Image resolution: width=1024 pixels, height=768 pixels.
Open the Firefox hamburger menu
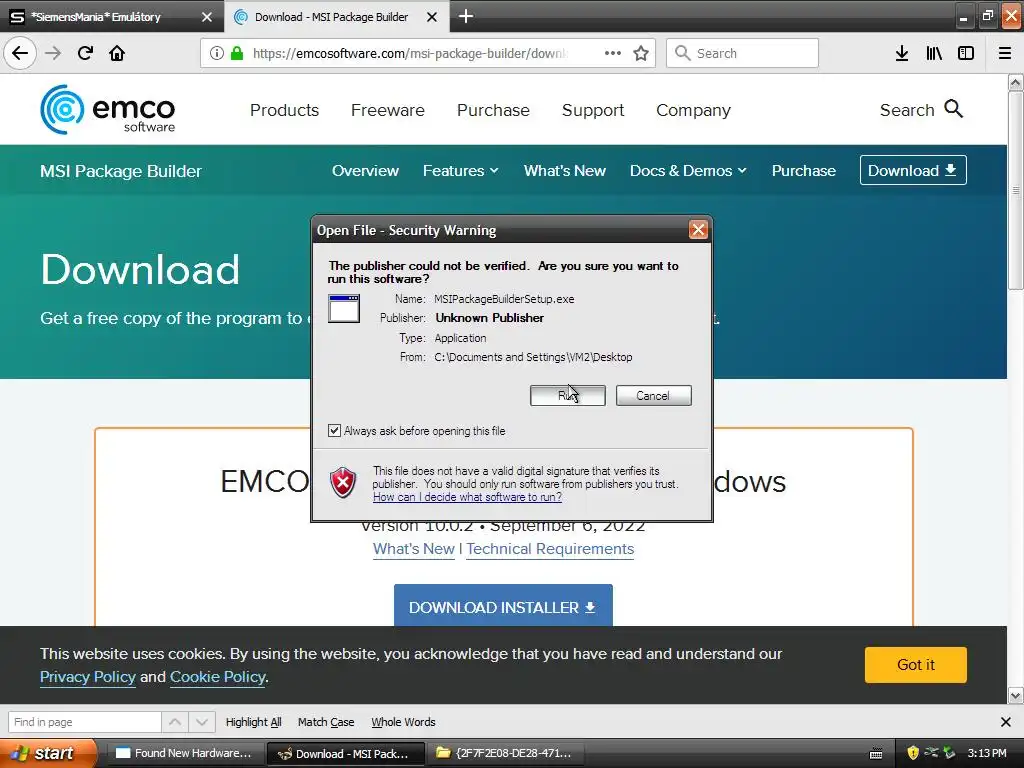pos(1005,53)
